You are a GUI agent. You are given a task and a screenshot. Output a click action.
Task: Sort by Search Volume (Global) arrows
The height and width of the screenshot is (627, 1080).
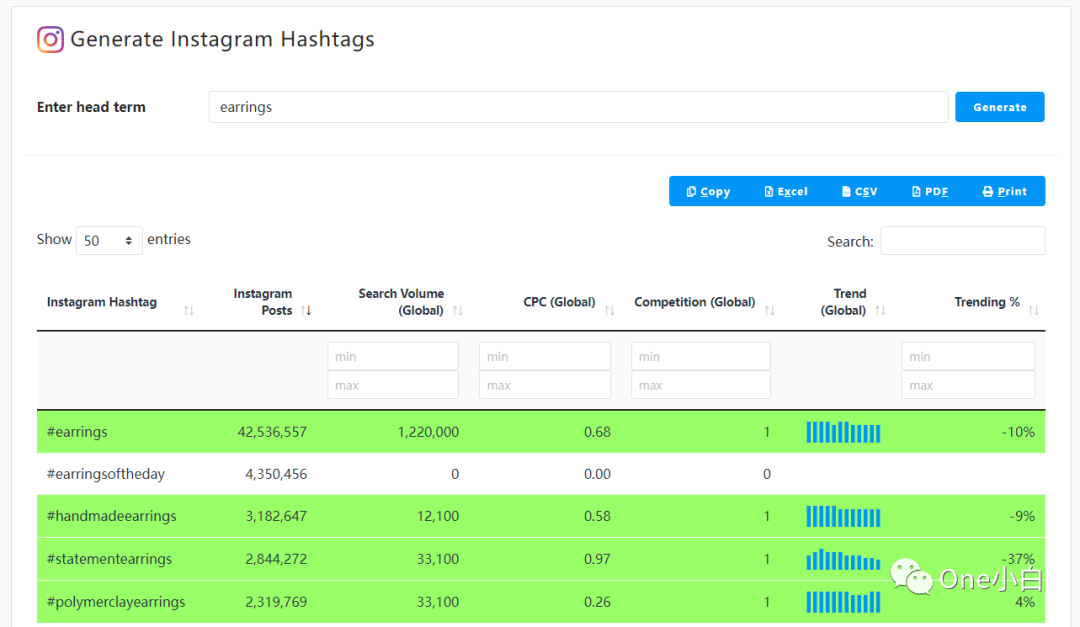(x=458, y=311)
